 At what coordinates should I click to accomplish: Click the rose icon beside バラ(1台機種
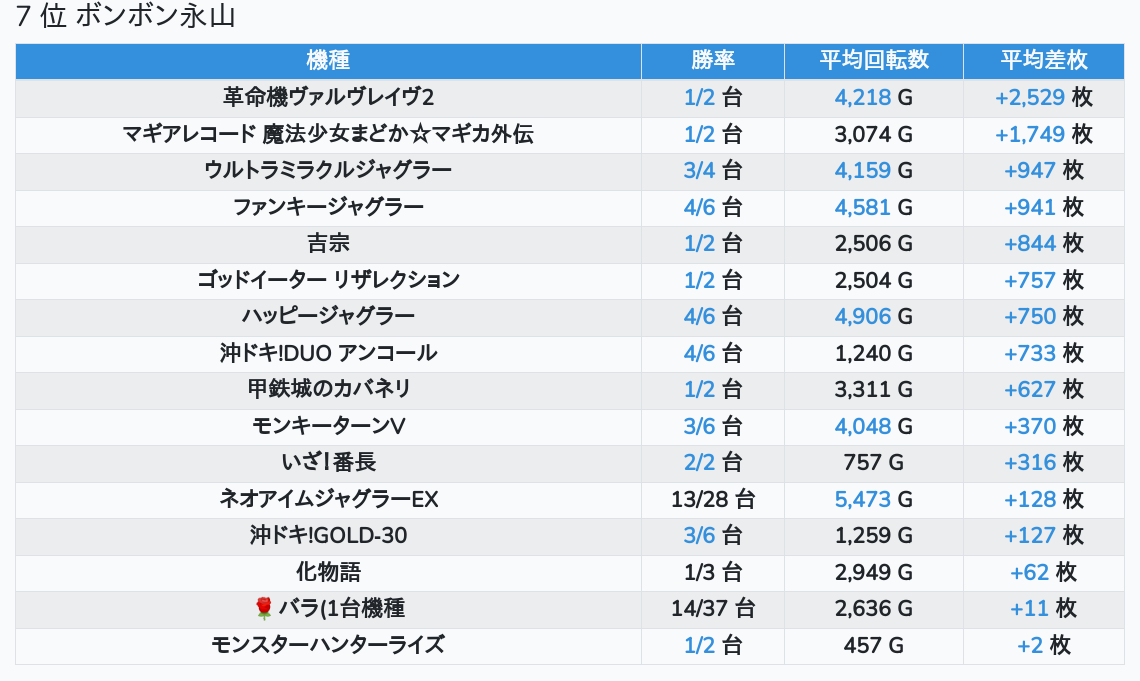pyautogui.click(x=264, y=608)
